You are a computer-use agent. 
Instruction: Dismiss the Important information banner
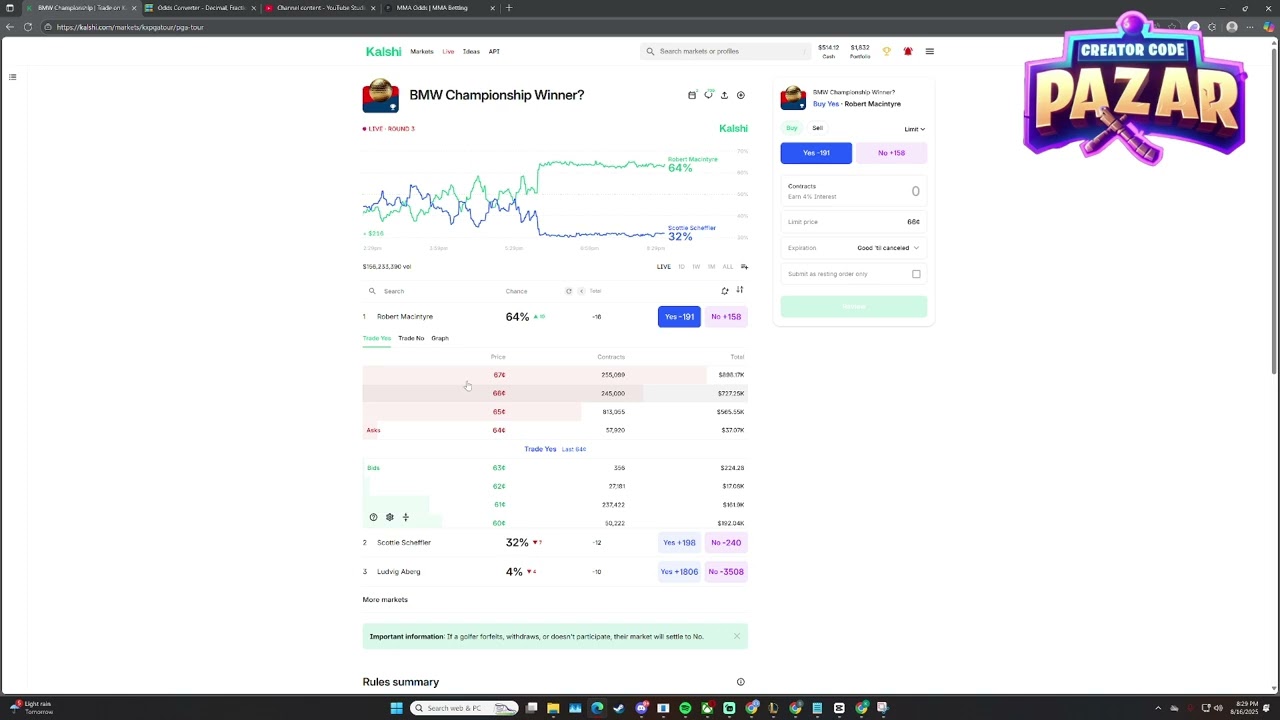click(x=737, y=636)
